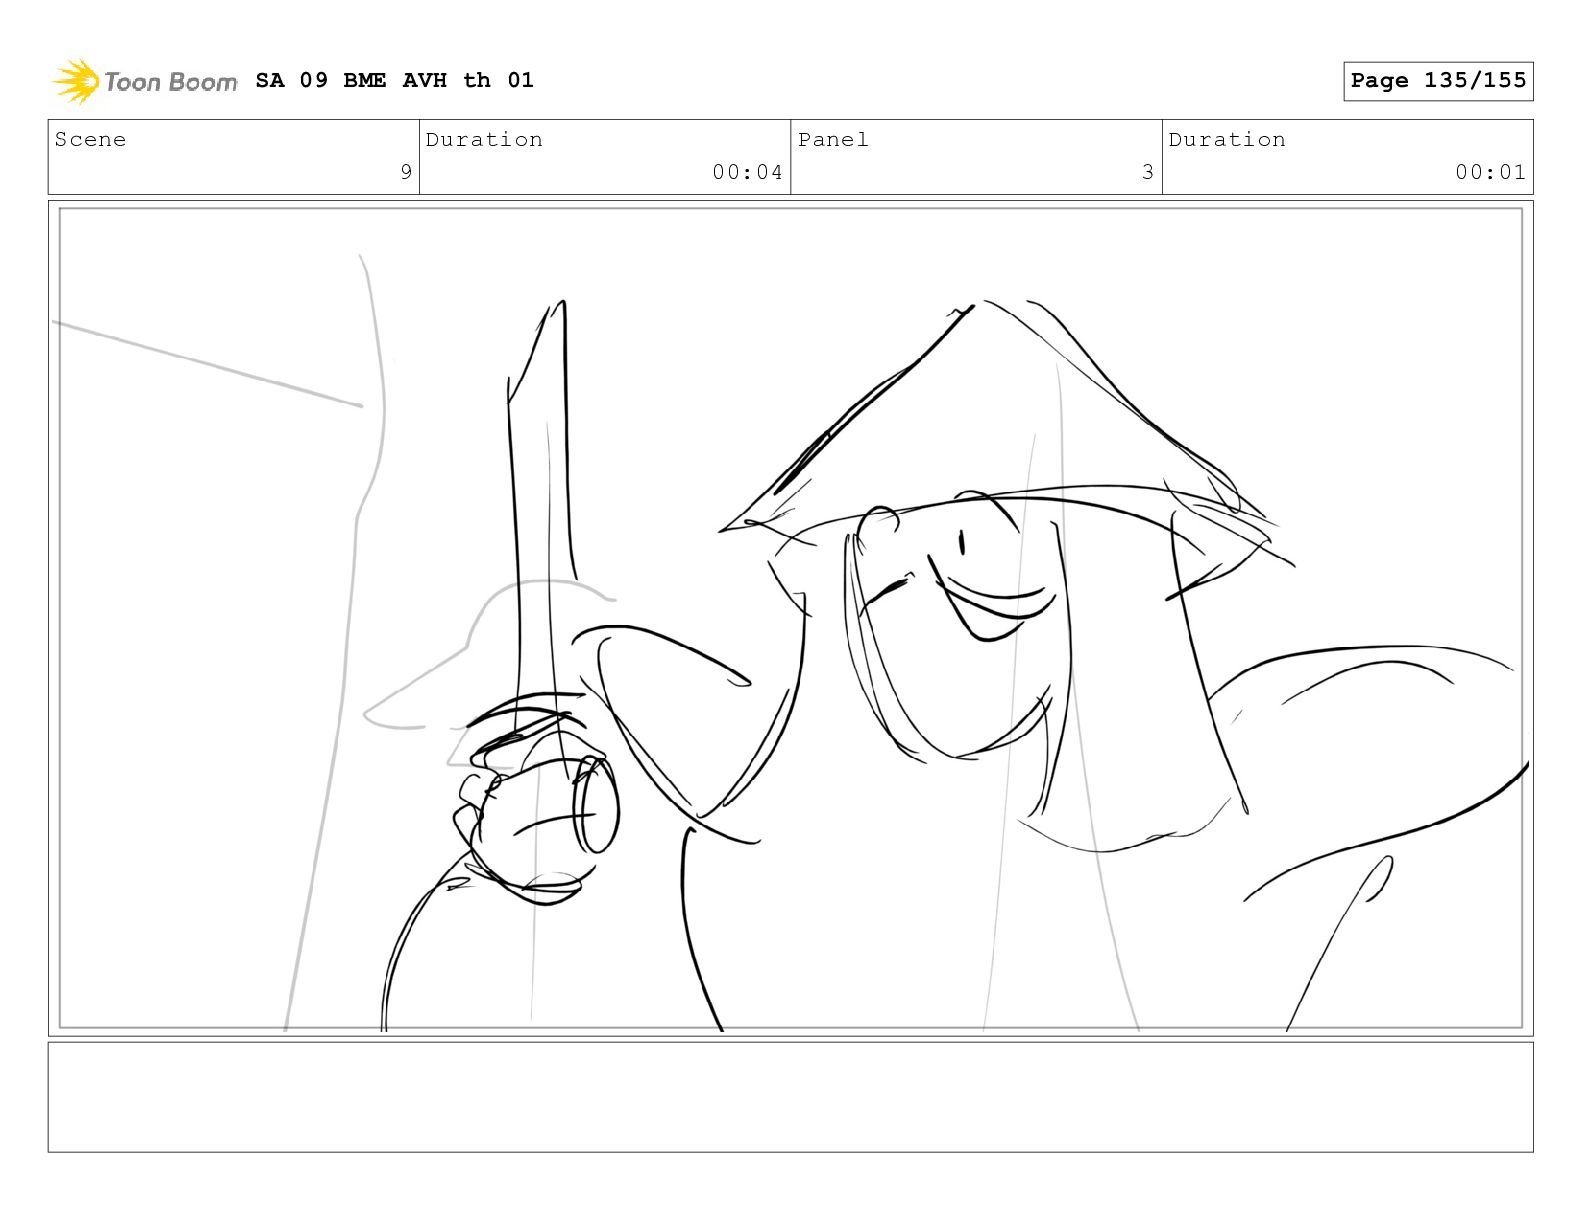Click the 'Page 135/155' indicator box

[1438, 81]
